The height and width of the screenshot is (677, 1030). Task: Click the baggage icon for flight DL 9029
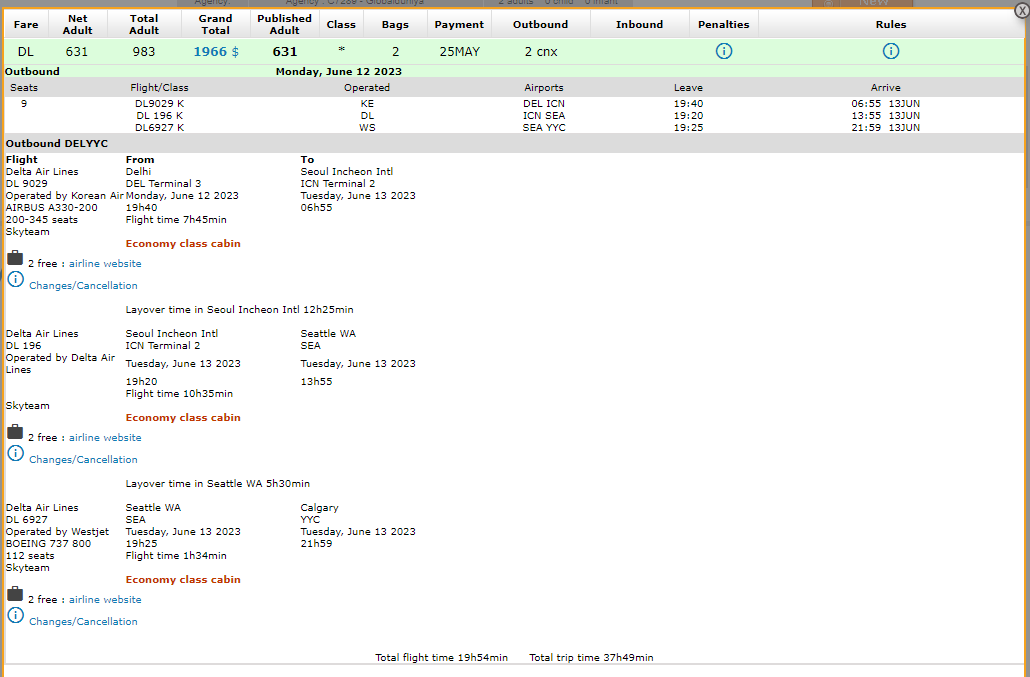click(15, 259)
